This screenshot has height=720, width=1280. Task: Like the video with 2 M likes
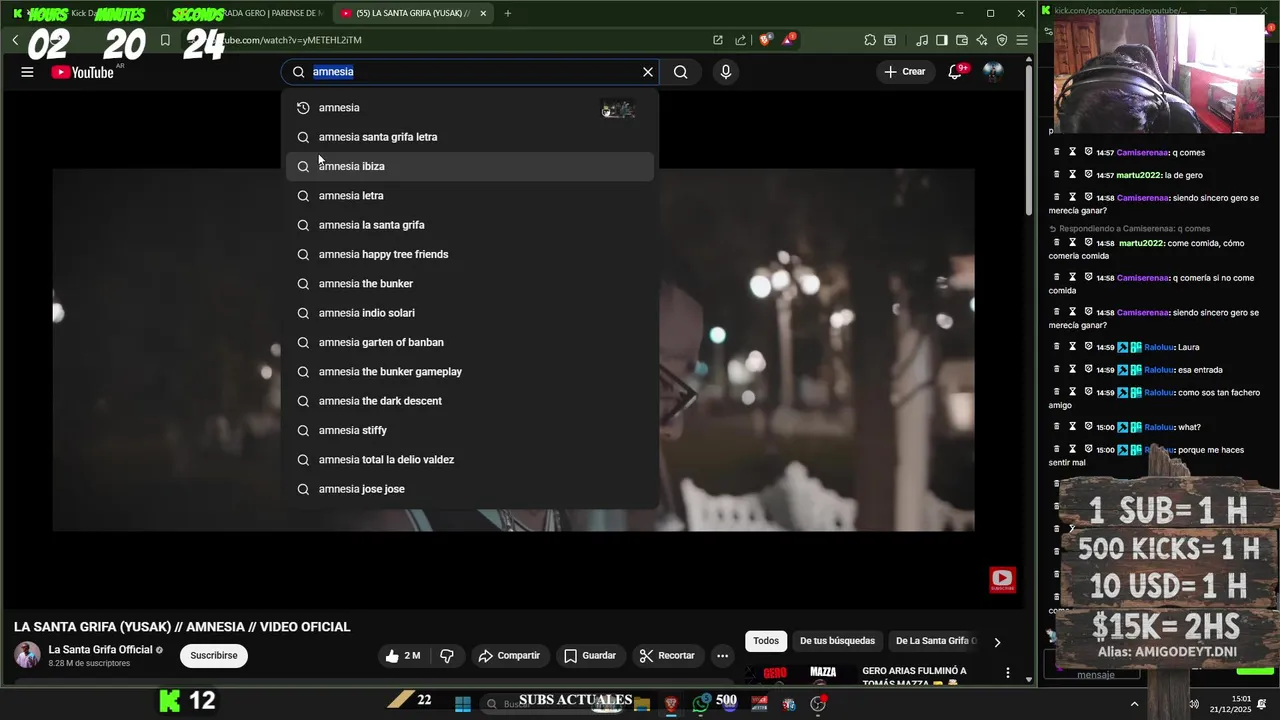[403, 656]
